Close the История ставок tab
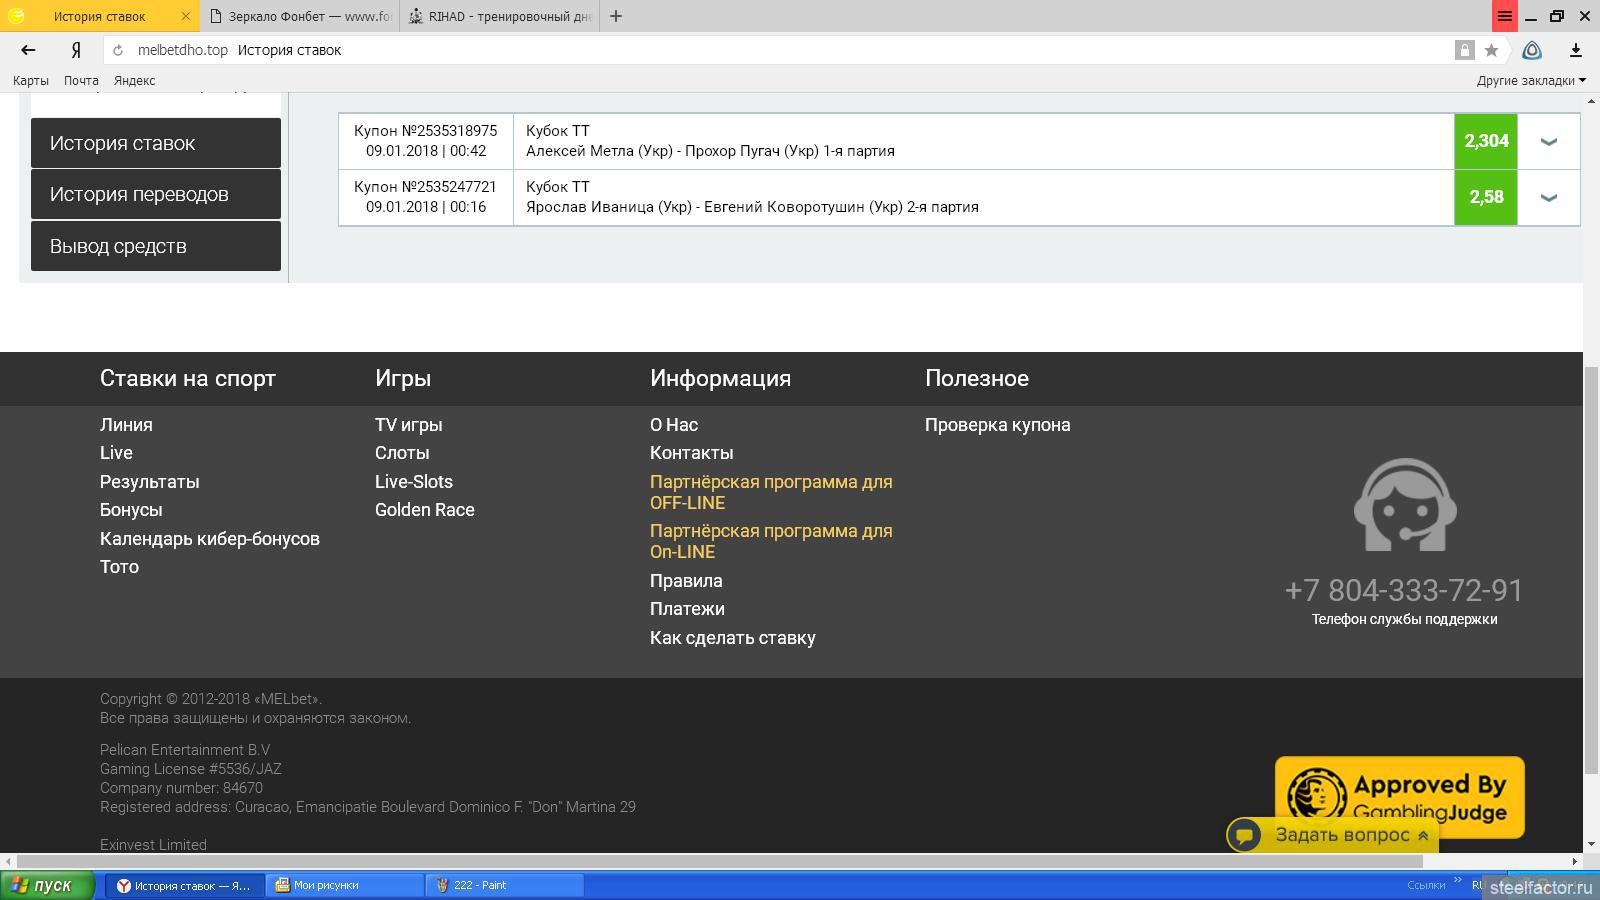The width and height of the screenshot is (1600, 900). coord(186,16)
